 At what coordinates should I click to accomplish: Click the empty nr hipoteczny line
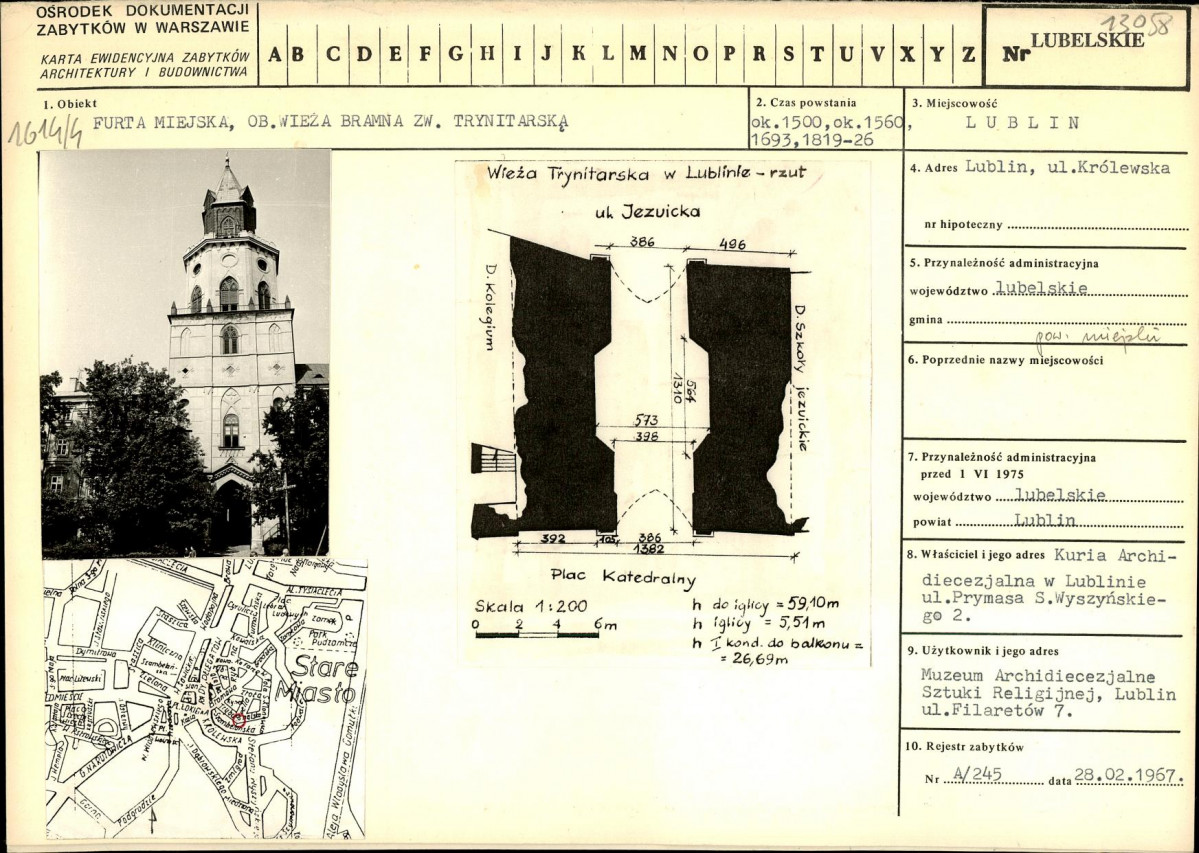[x=1096, y=227]
